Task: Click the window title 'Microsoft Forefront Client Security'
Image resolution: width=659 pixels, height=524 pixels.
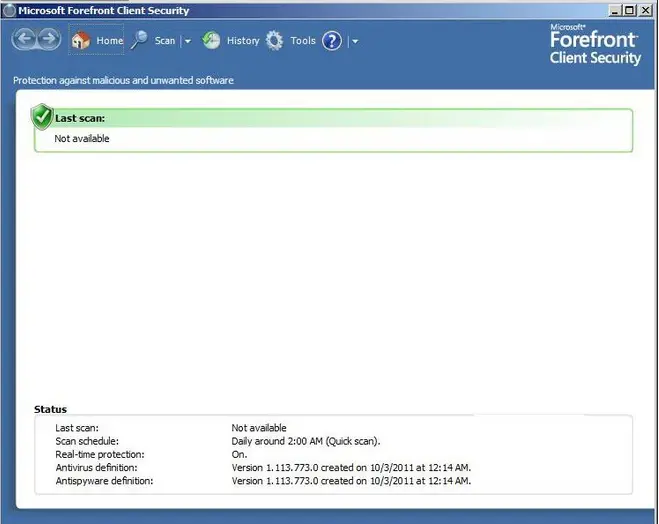Action: 103,11
